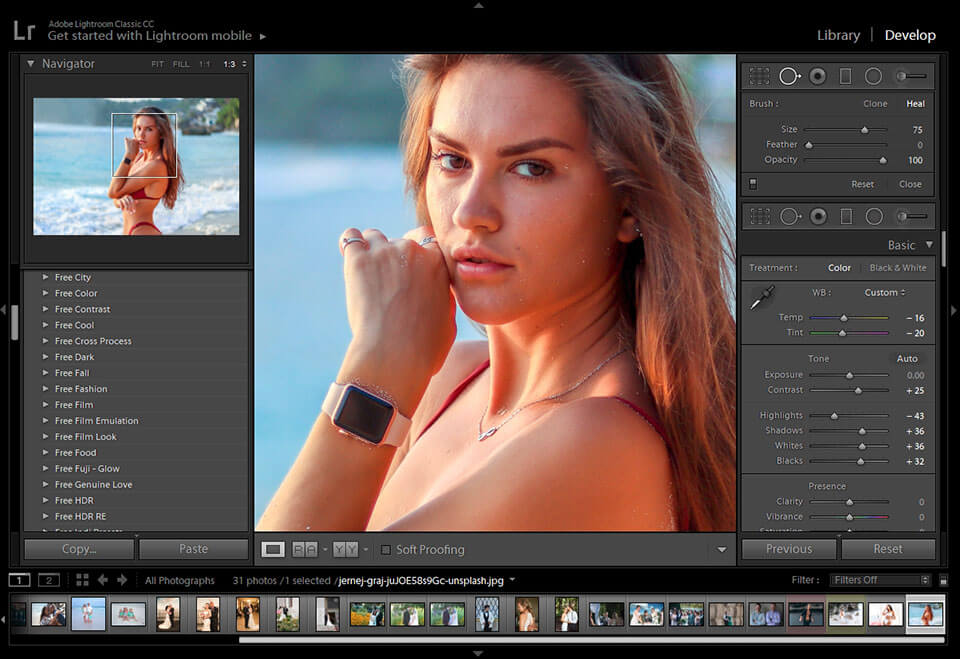This screenshot has width=960, height=659.
Task: Expand the Free Film Look preset folder
Action: pyautogui.click(x=46, y=437)
